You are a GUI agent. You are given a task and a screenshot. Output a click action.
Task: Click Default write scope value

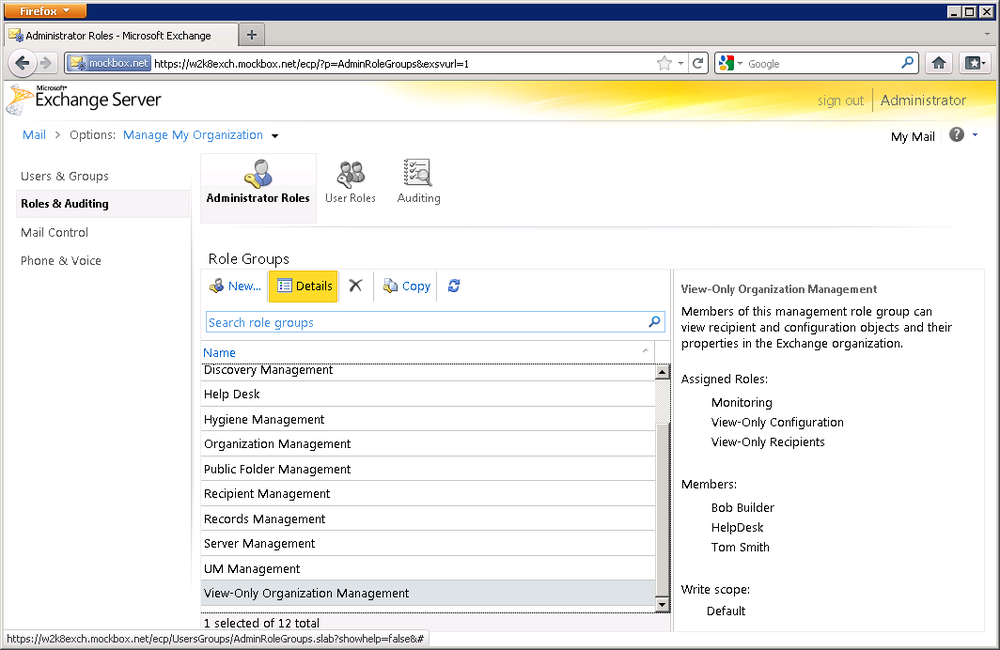(x=726, y=611)
